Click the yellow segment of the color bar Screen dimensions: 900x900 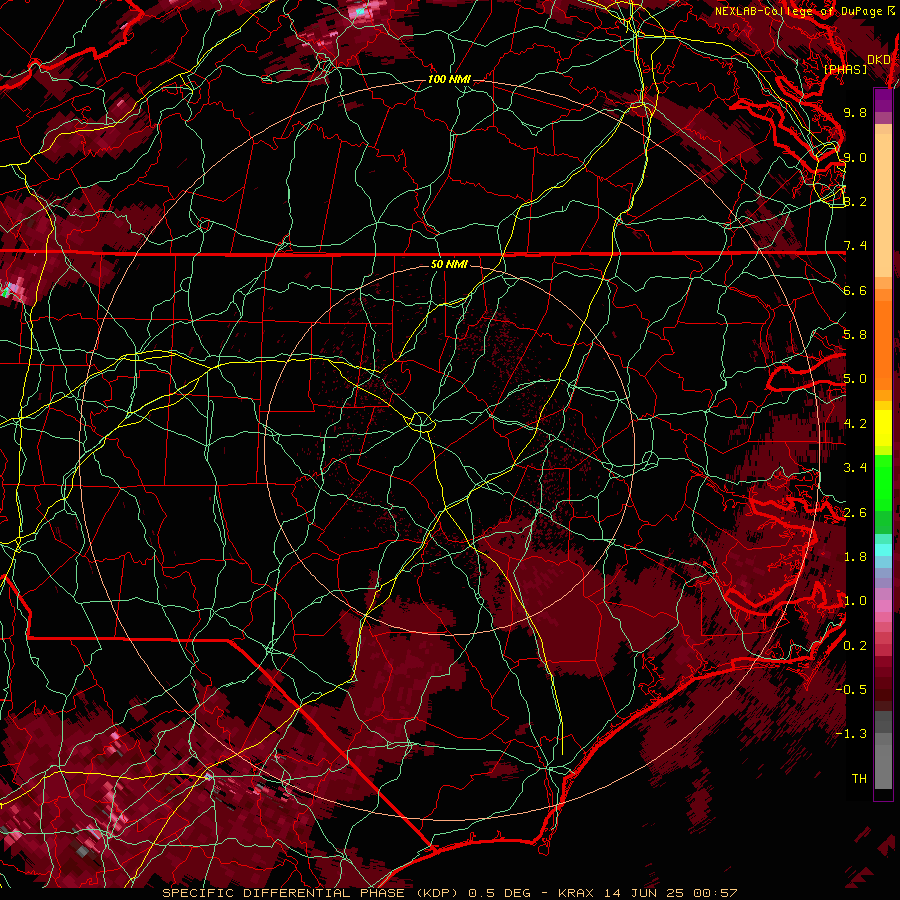coord(883,428)
